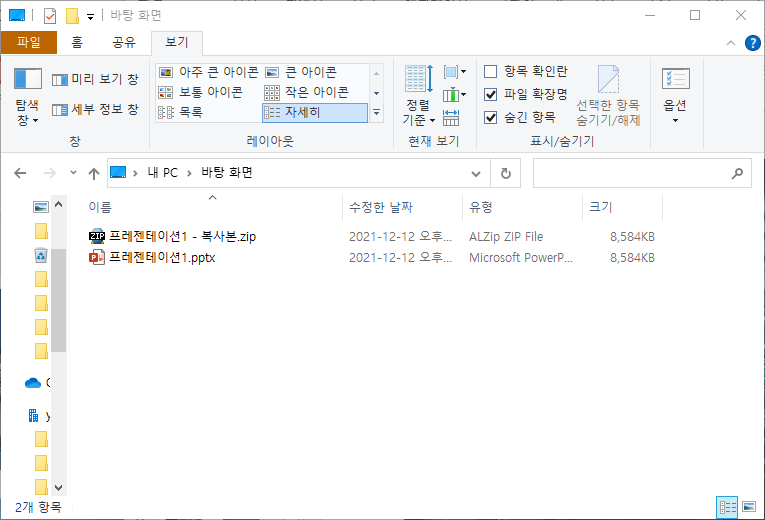Open the add columns dropdown icon
This screenshot has height=520, width=765.
point(454,94)
